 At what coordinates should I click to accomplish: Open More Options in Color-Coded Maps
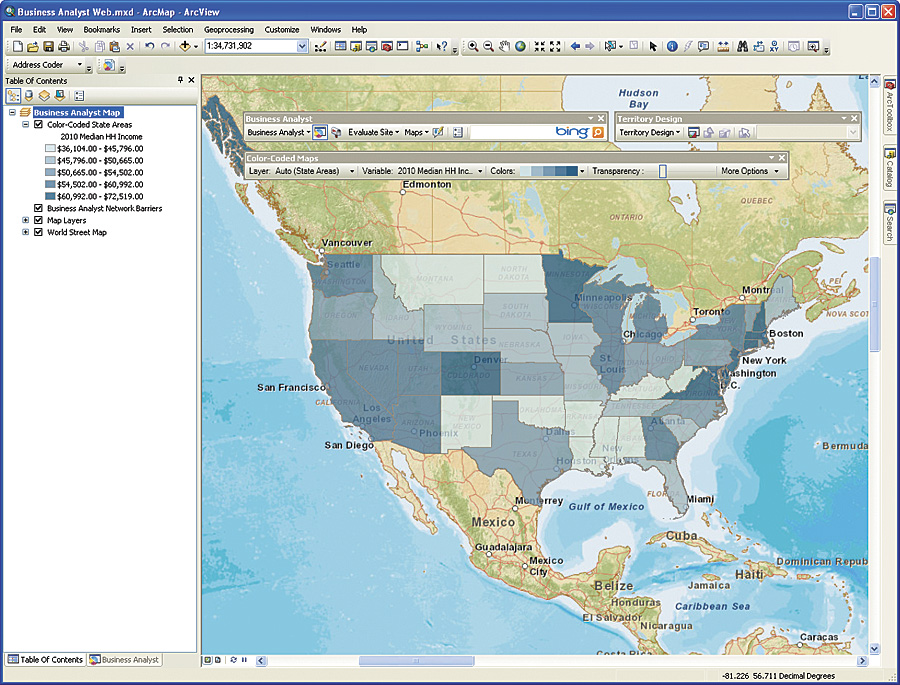[749, 171]
